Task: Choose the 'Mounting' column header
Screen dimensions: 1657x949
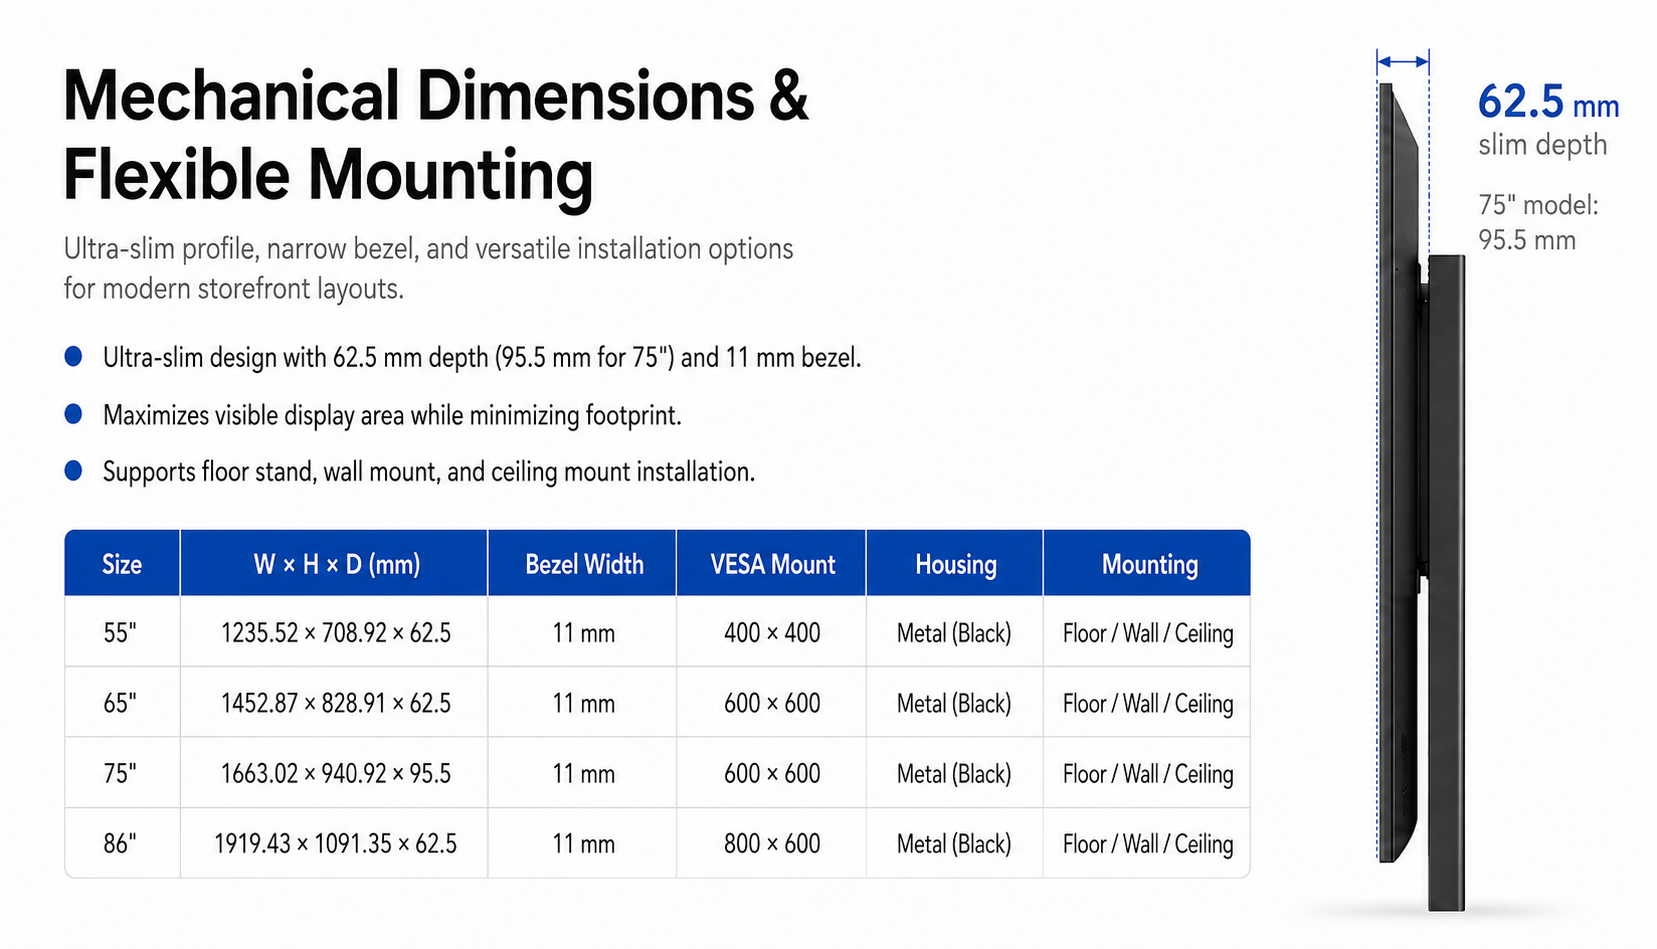Action: [1148, 564]
